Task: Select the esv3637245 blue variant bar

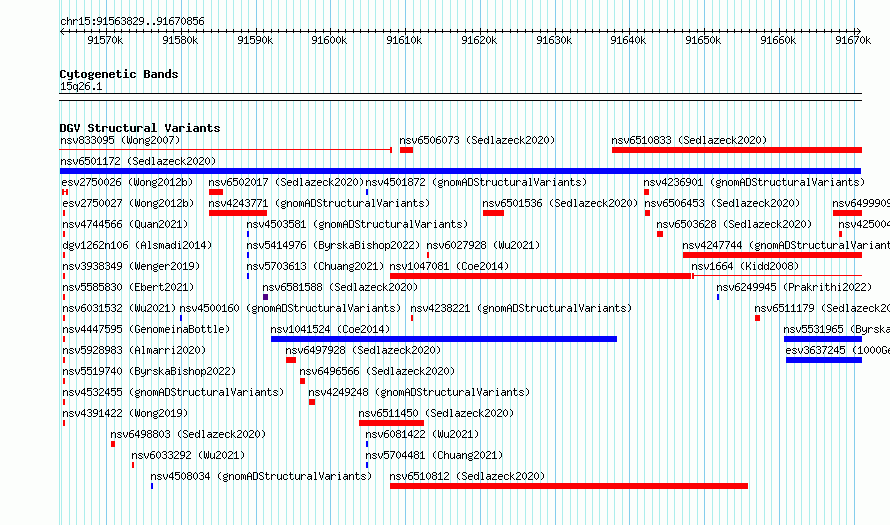Action: point(824,360)
